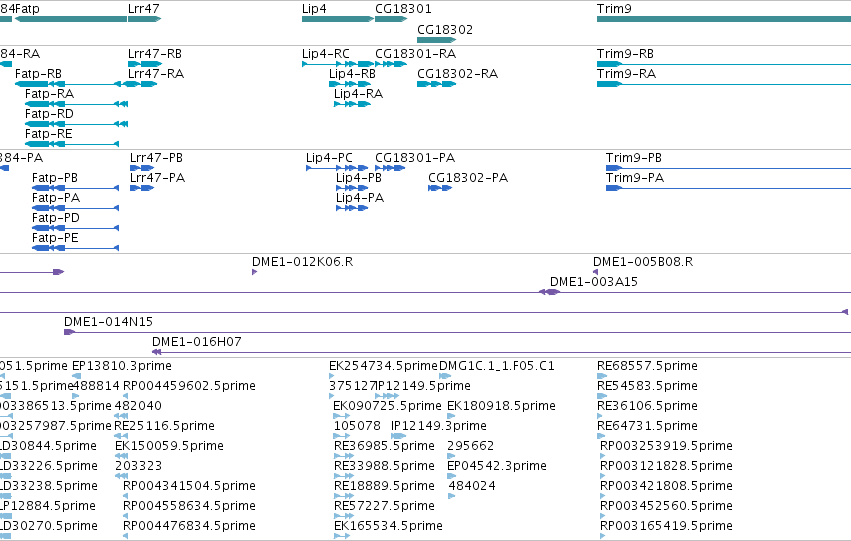Image resolution: width=851 pixels, height=541 pixels.
Task: Select the Lip4 gene bar
Action: pos(338,19)
